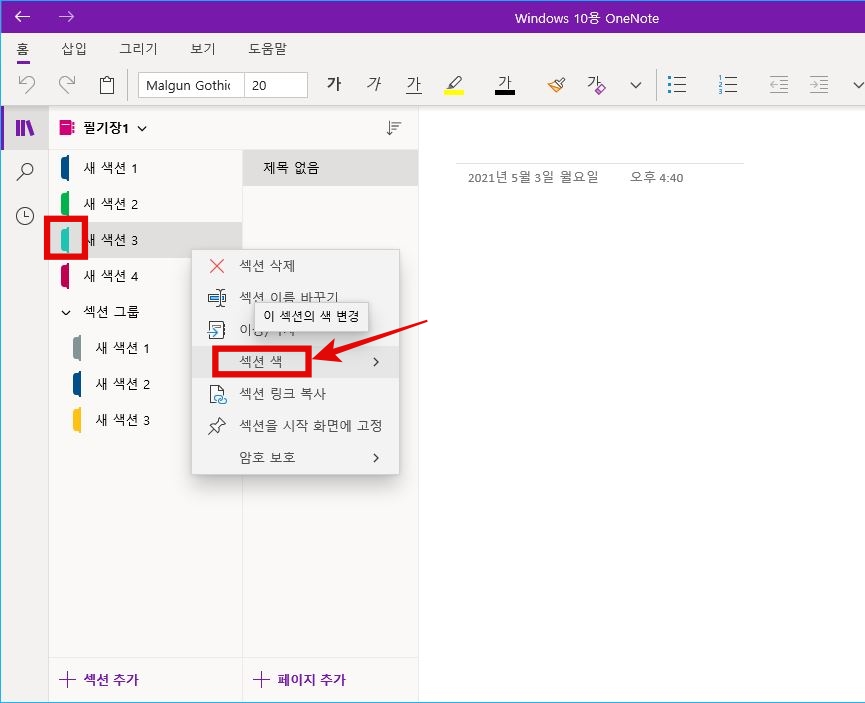Image resolution: width=865 pixels, height=703 pixels.
Task: Select top-level section 새 섹션 2
Action: tap(146, 204)
